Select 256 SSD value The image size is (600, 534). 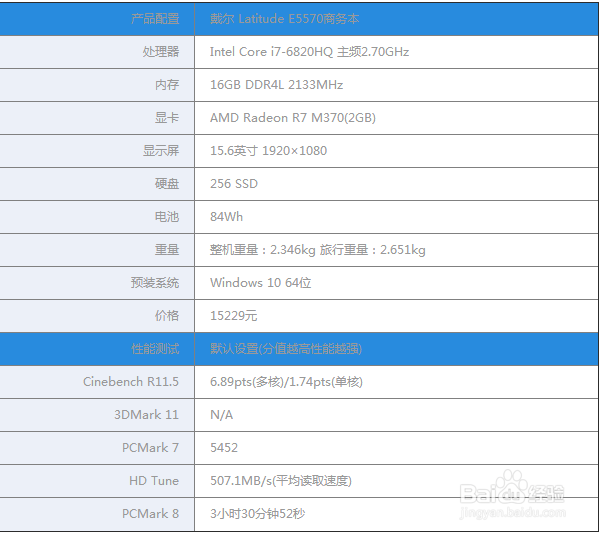[x=234, y=184]
